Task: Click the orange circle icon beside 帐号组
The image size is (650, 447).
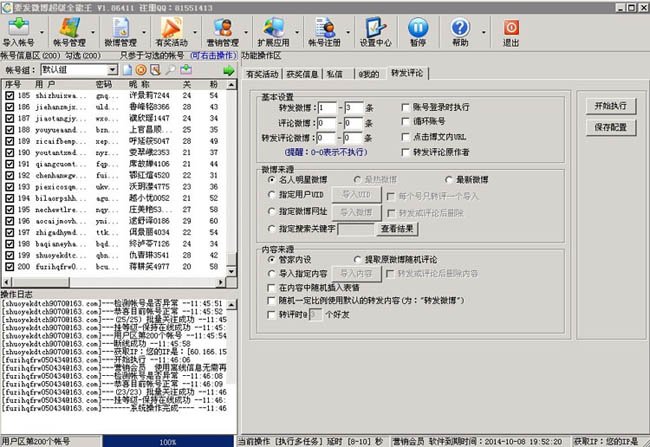Action: [x=141, y=70]
